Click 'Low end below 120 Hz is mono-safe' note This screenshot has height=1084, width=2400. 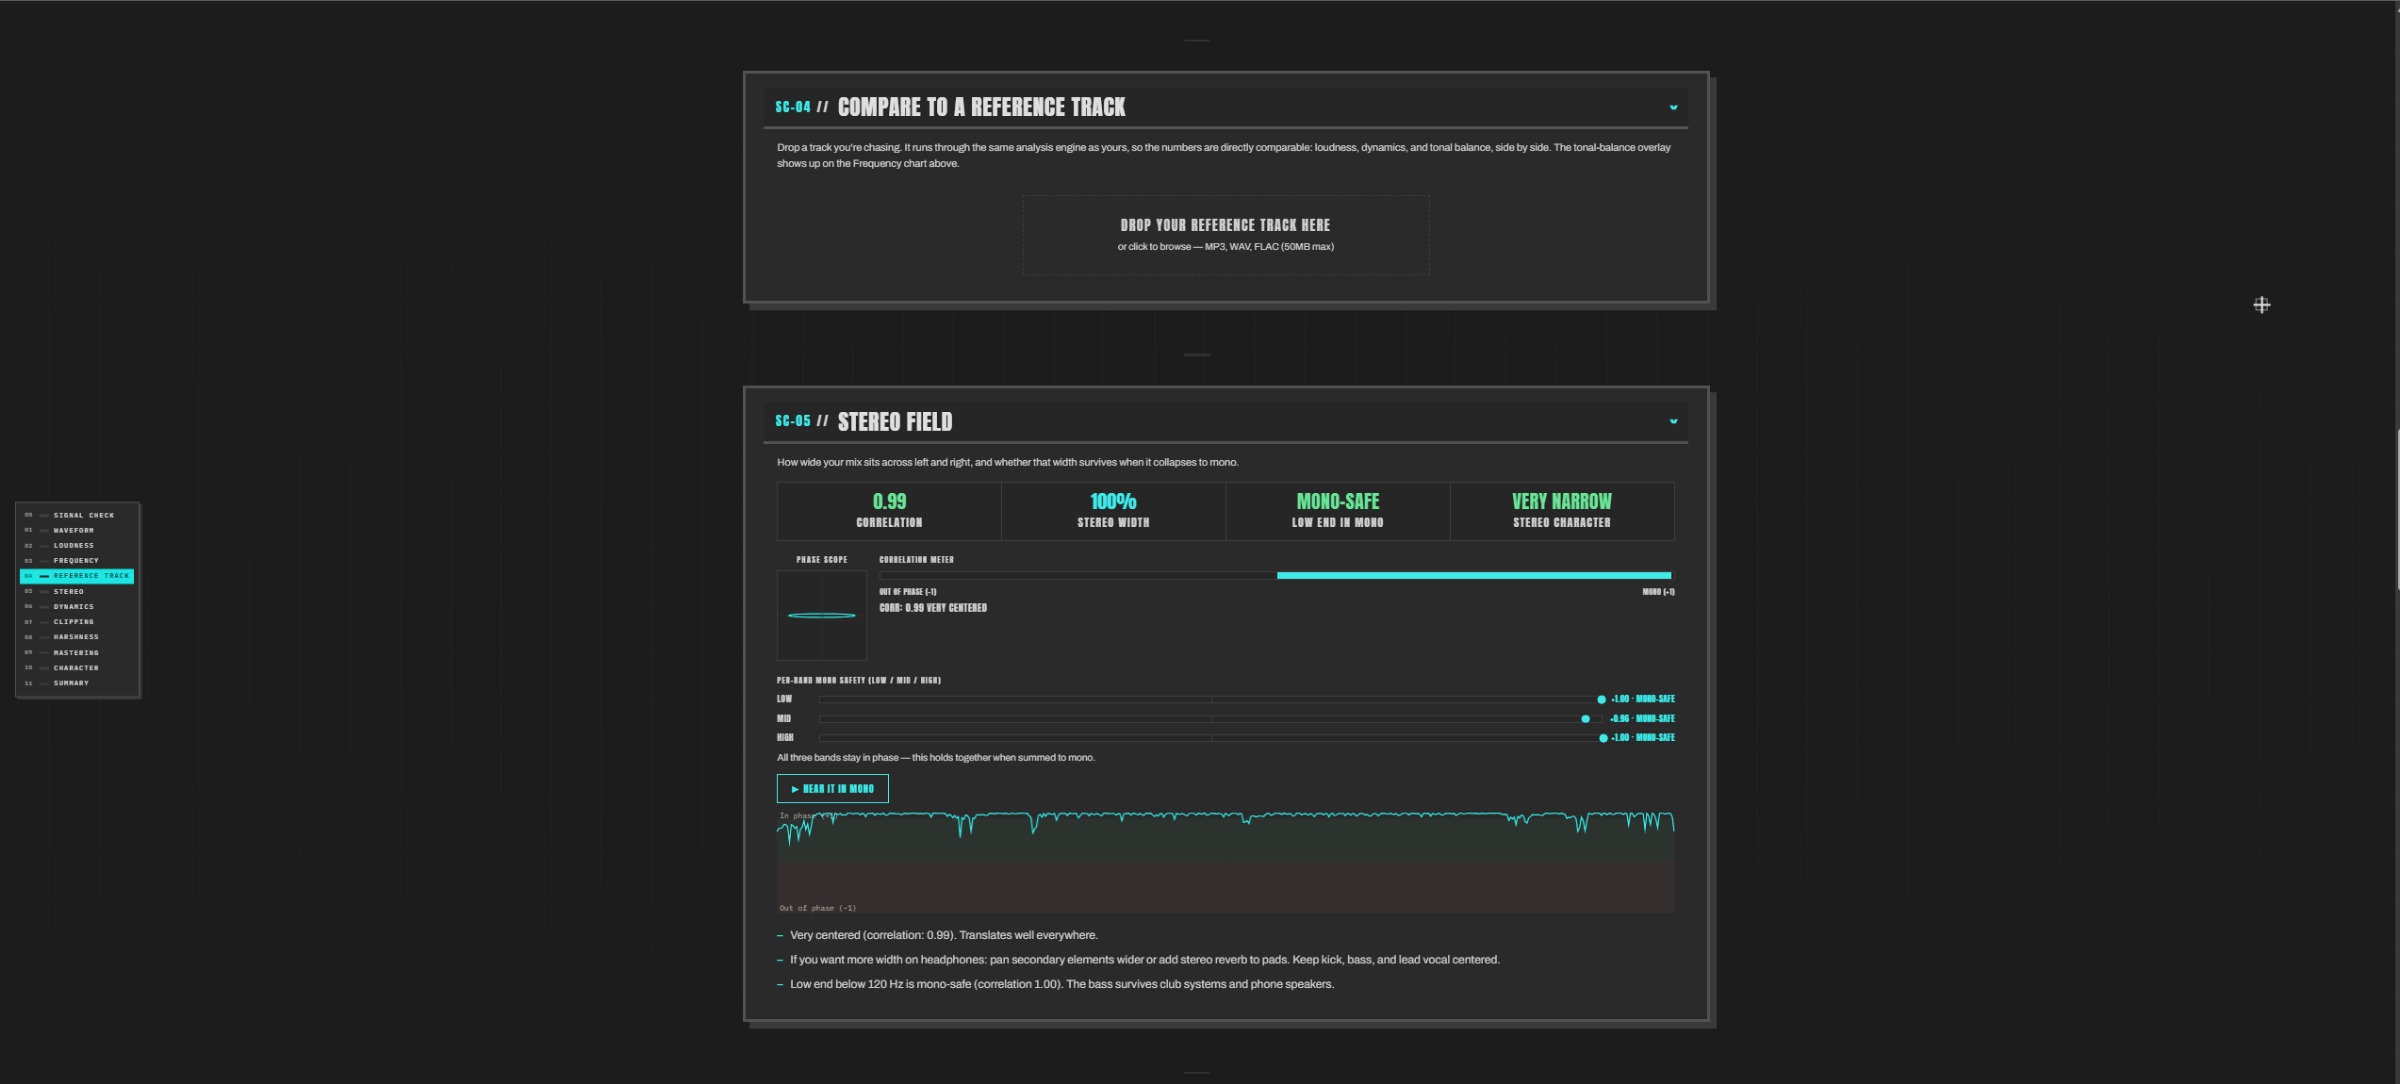[x=1062, y=984]
